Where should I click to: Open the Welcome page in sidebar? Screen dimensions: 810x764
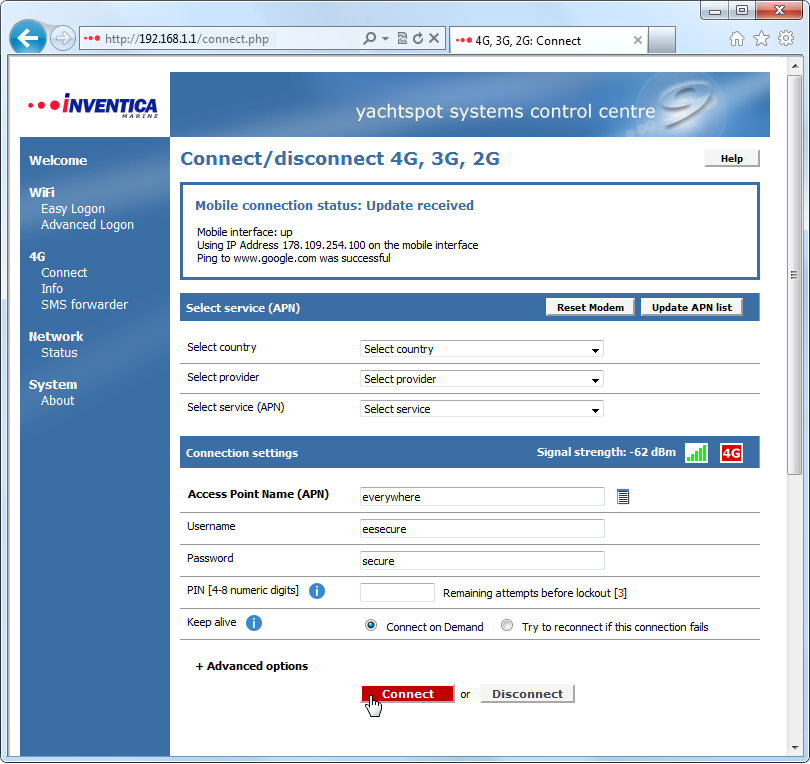click(x=58, y=161)
